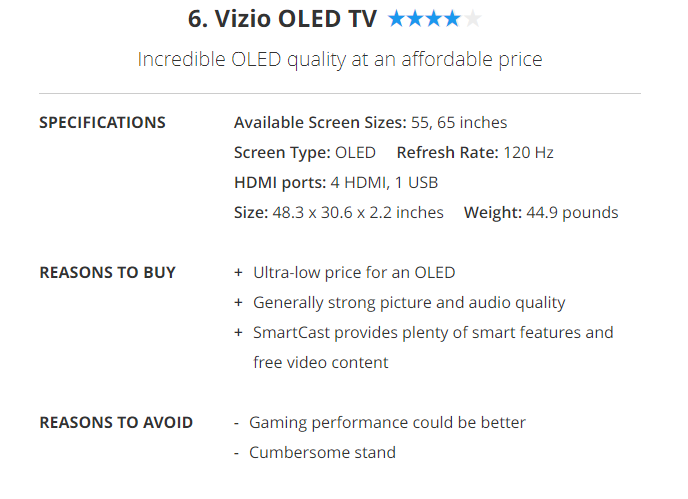Click the Screen Type OLED text
688x499 pixels.
305,152
